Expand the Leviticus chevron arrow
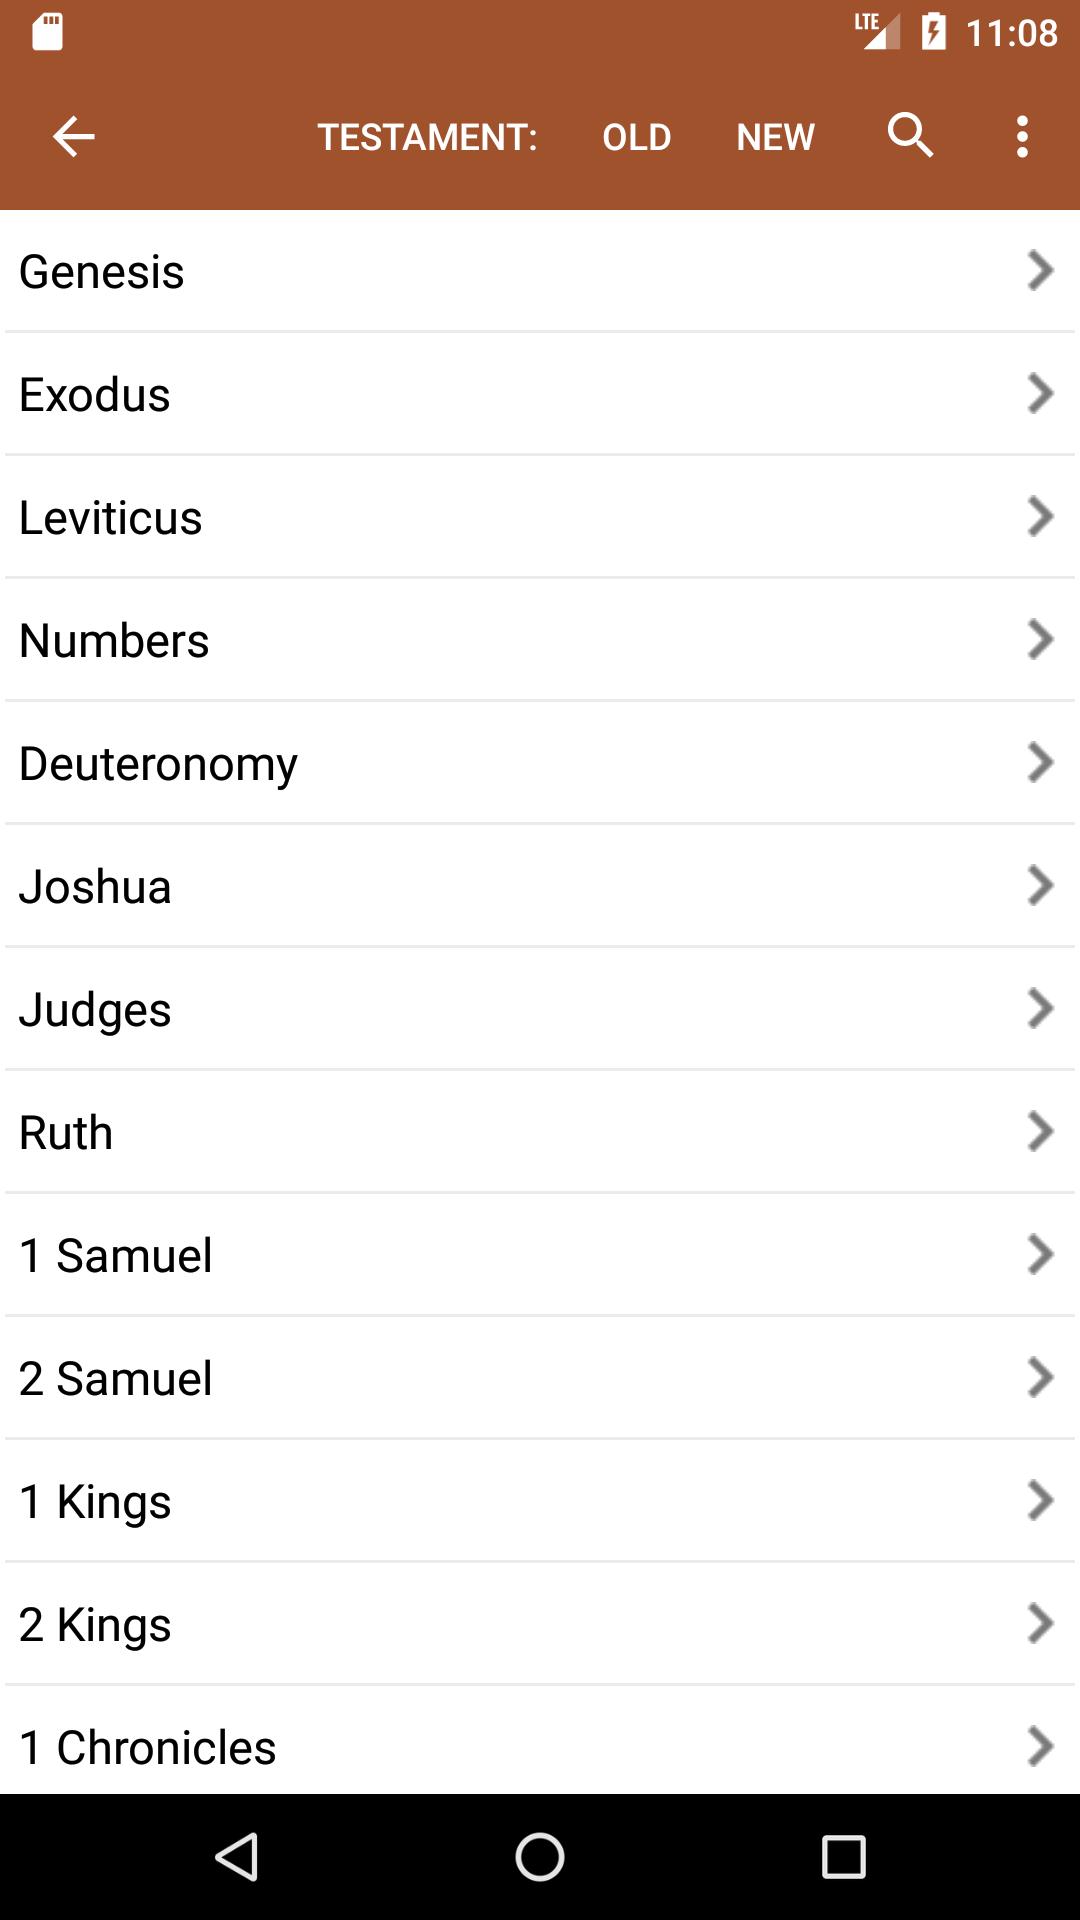Viewport: 1080px width, 1920px height. click(x=1040, y=516)
